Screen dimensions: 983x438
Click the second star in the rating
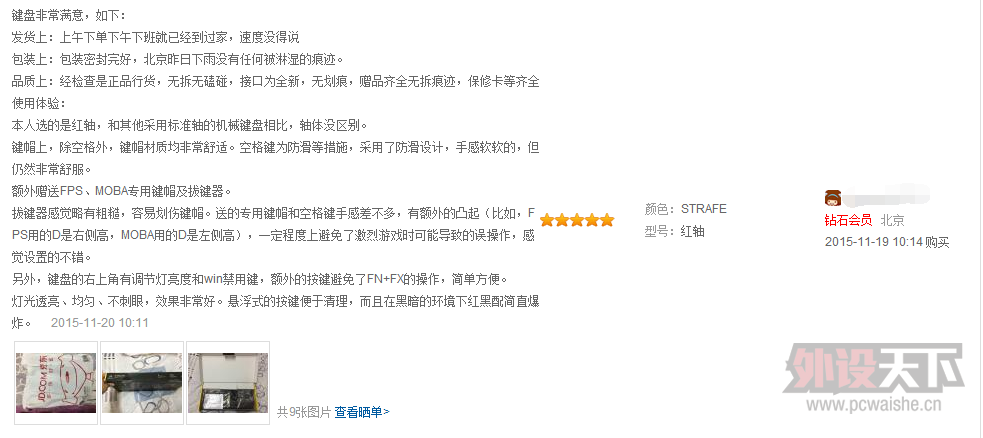click(x=562, y=220)
